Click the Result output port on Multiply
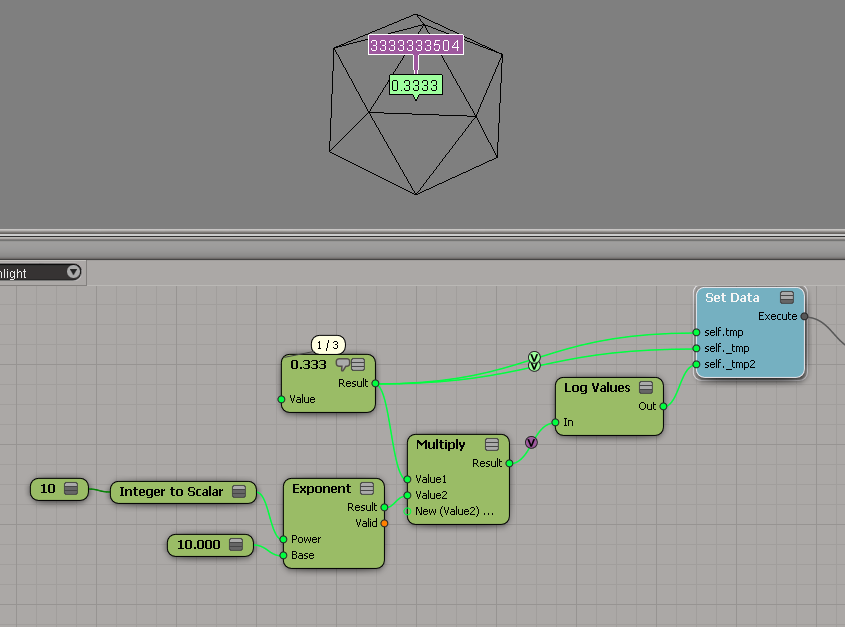The height and width of the screenshot is (627, 845). (509, 463)
